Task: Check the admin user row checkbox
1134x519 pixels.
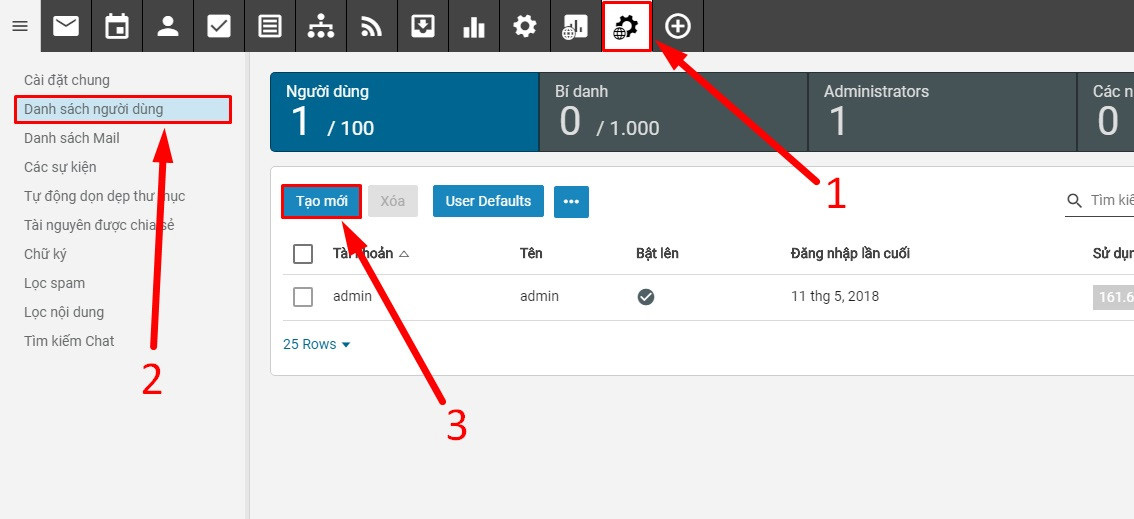Action: (x=303, y=297)
